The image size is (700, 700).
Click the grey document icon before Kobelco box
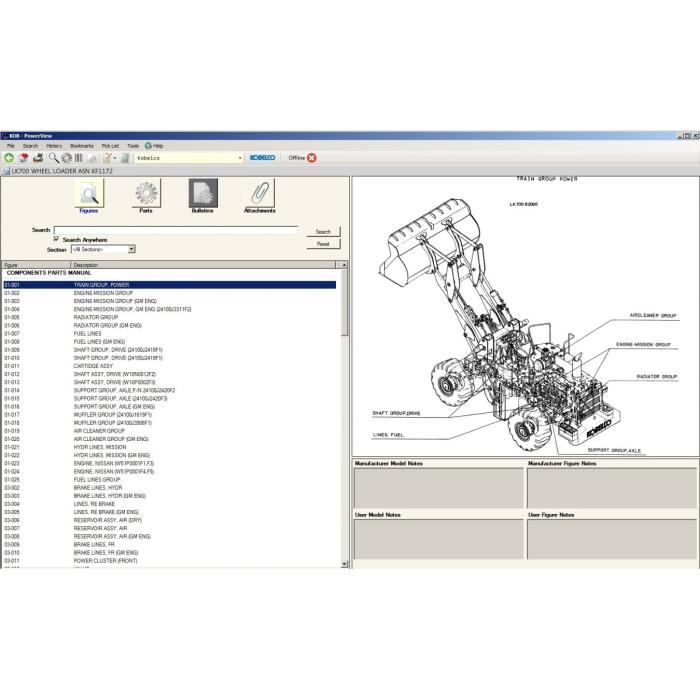pyautogui.click(x=125, y=158)
